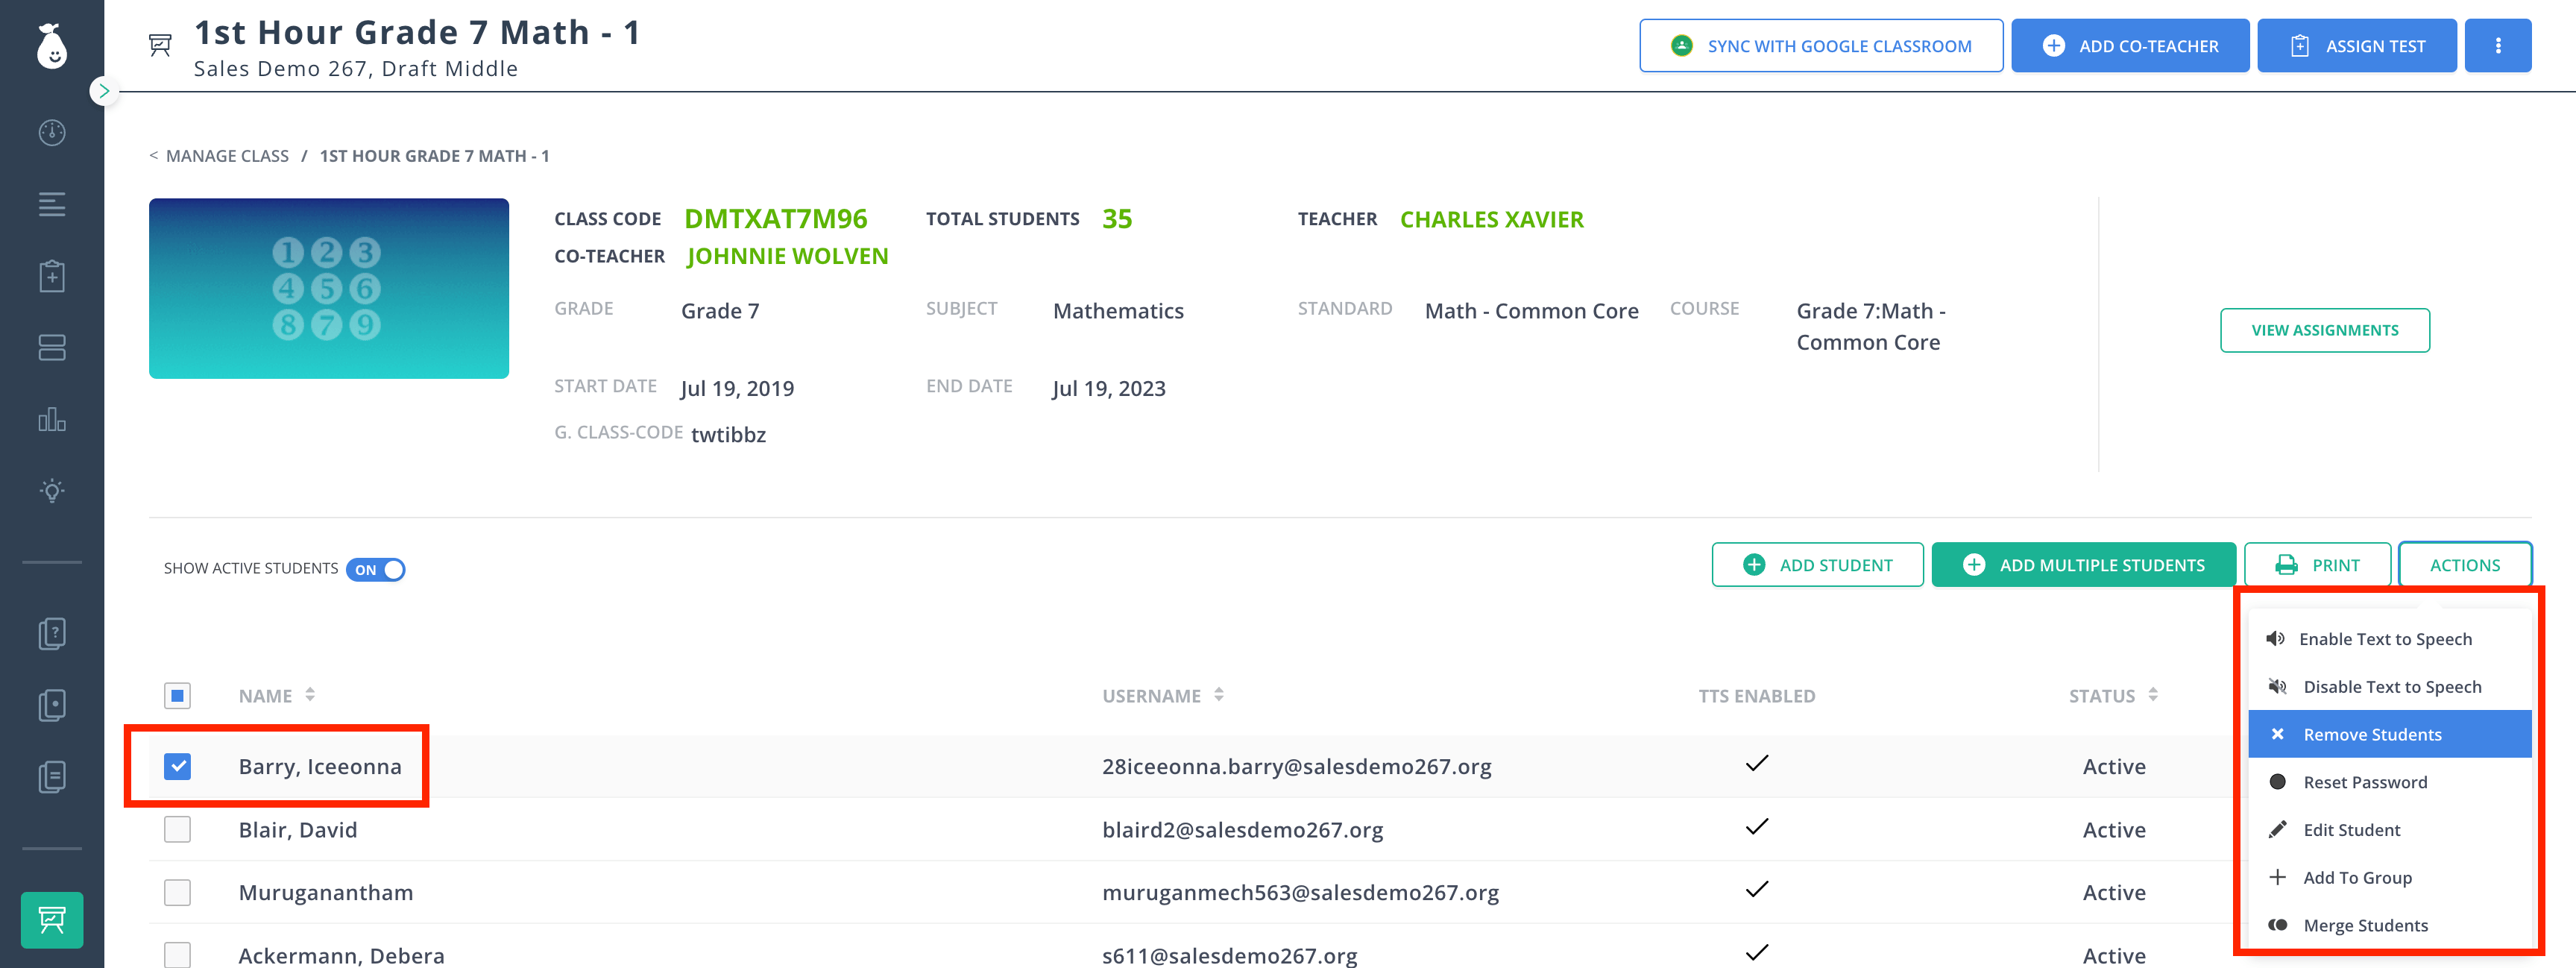This screenshot has width=2576, height=968.
Task: Open the three-dot more options menu
Action: tap(2498, 46)
